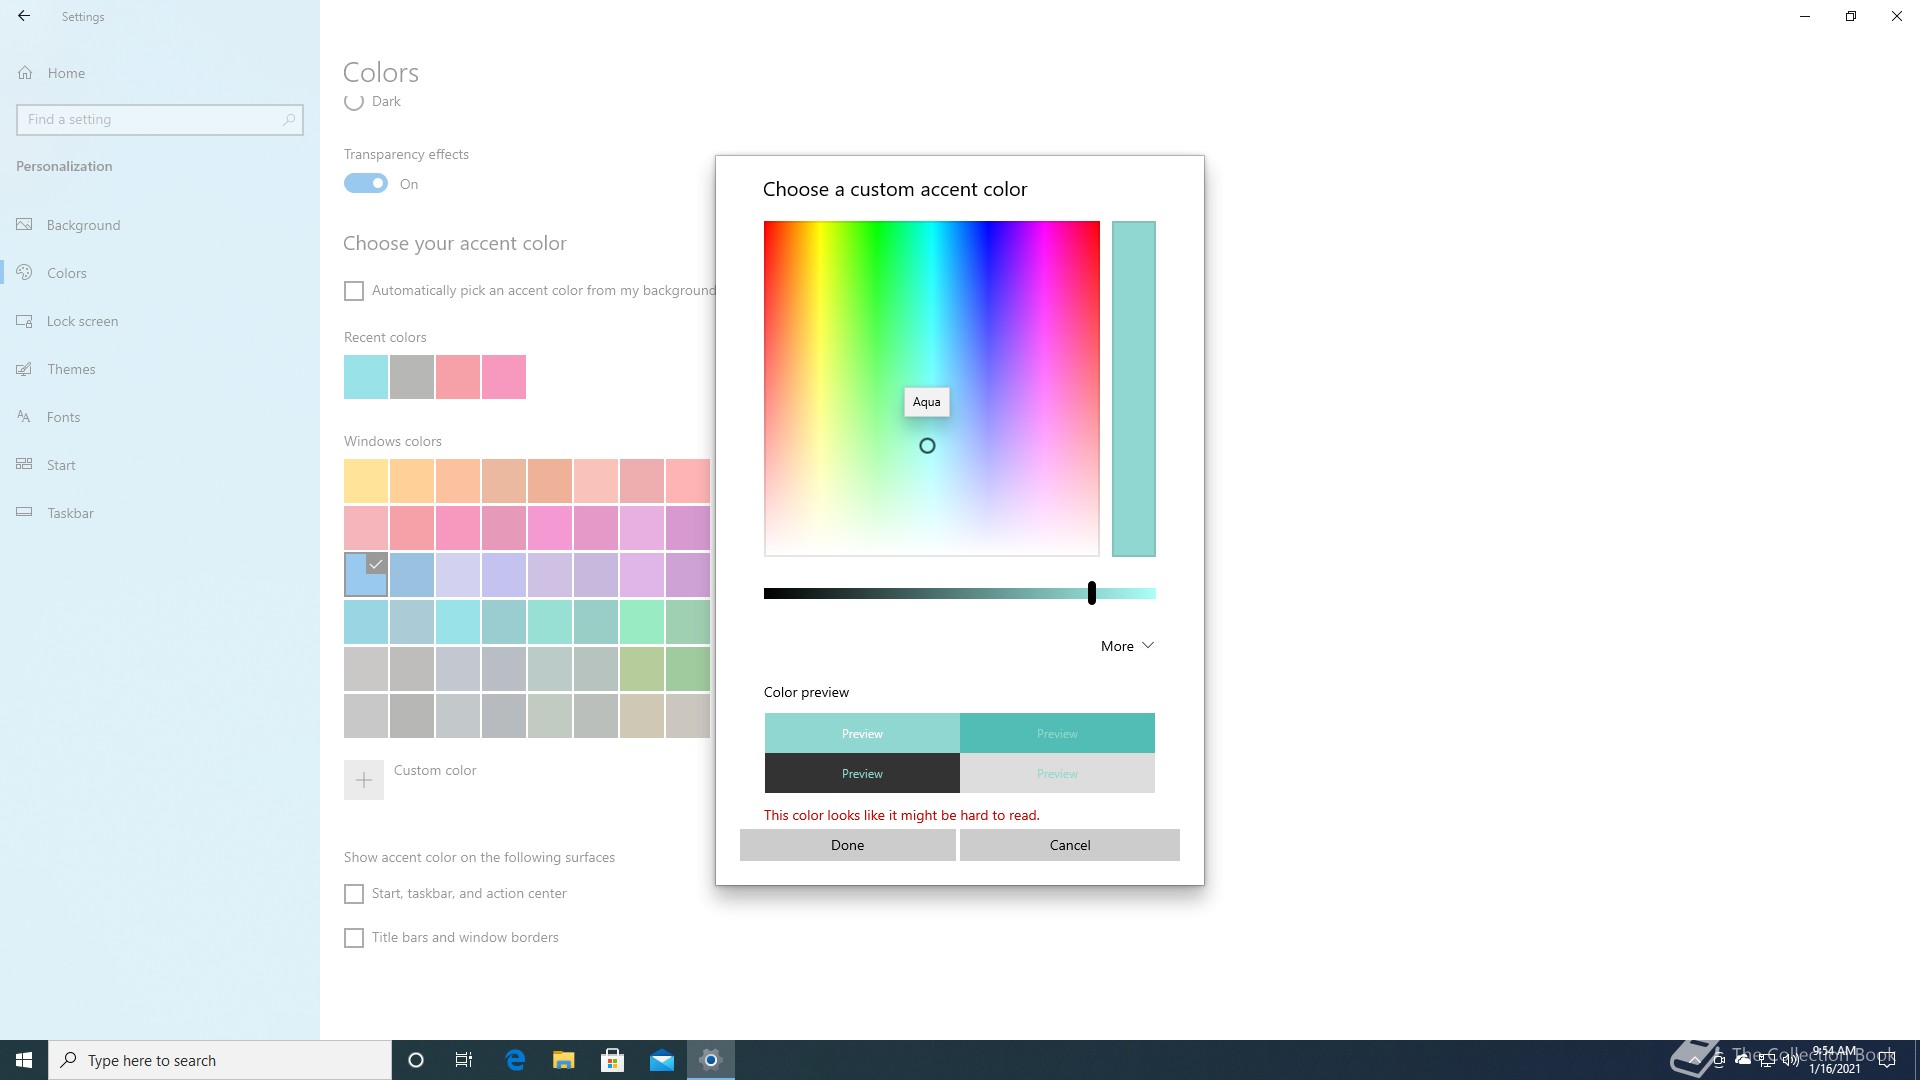Viewport: 1920px width, 1080px height.
Task: Check Start, taskbar, and action center
Action: tap(354, 894)
